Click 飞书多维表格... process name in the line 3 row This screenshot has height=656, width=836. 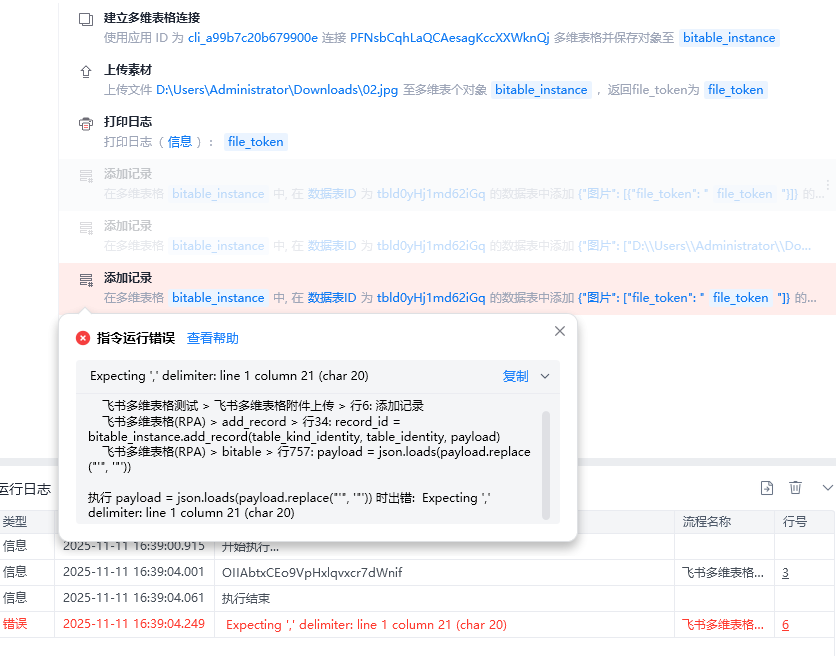pos(722,573)
